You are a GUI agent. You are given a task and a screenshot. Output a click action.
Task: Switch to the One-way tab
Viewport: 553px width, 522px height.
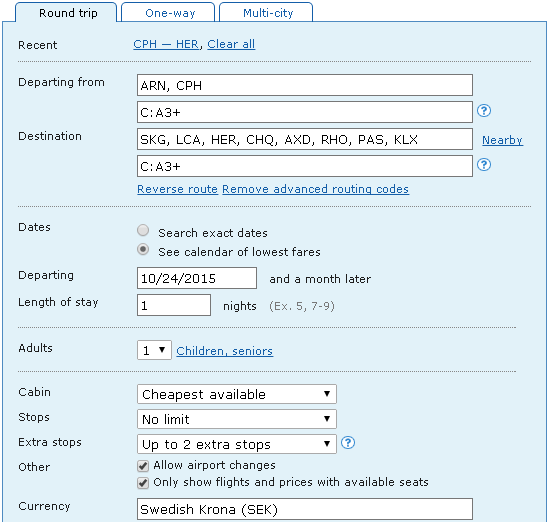click(x=168, y=13)
